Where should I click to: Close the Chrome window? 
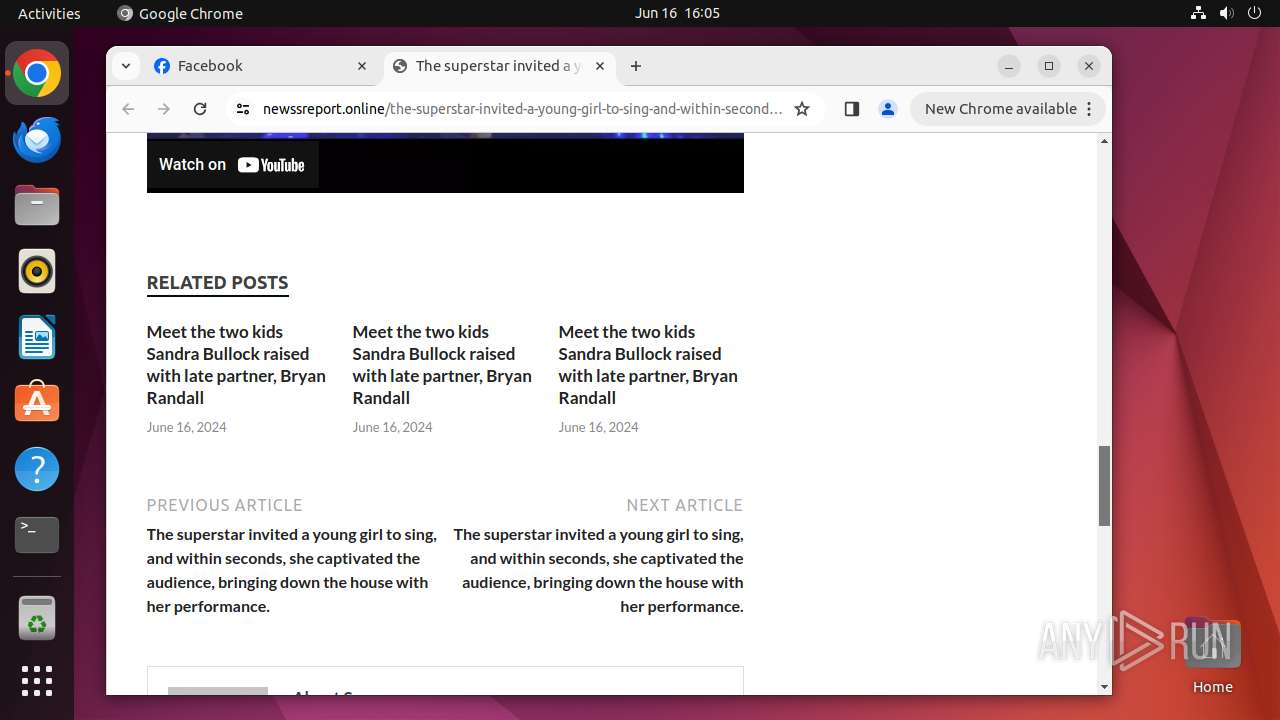pyautogui.click(x=1089, y=66)
